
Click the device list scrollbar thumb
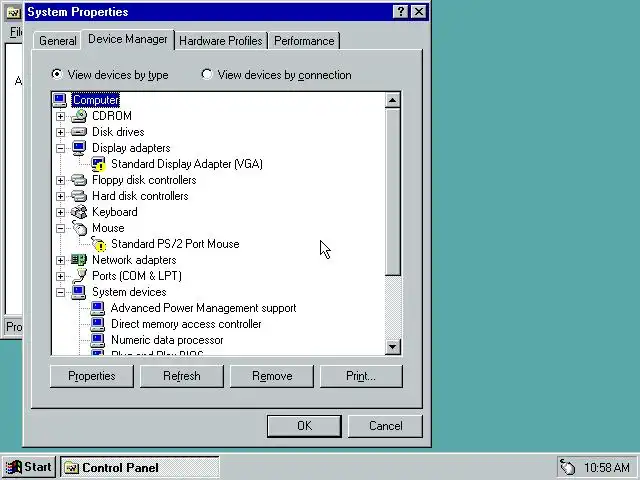393,191
